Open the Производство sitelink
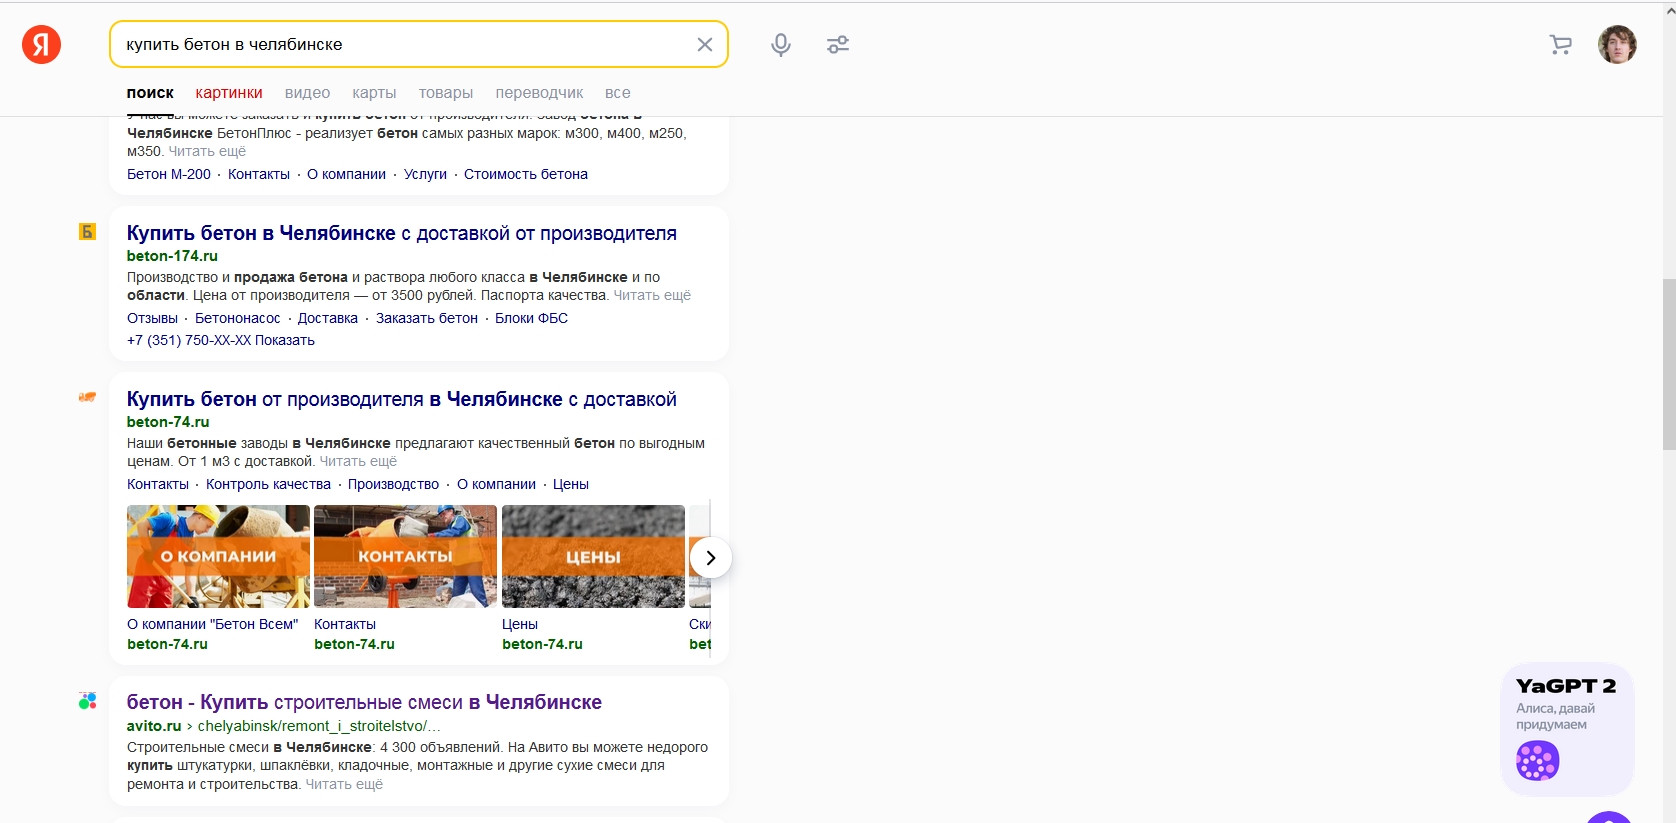Viewport: 1676px width, 823px height. [x=393, y=484]
